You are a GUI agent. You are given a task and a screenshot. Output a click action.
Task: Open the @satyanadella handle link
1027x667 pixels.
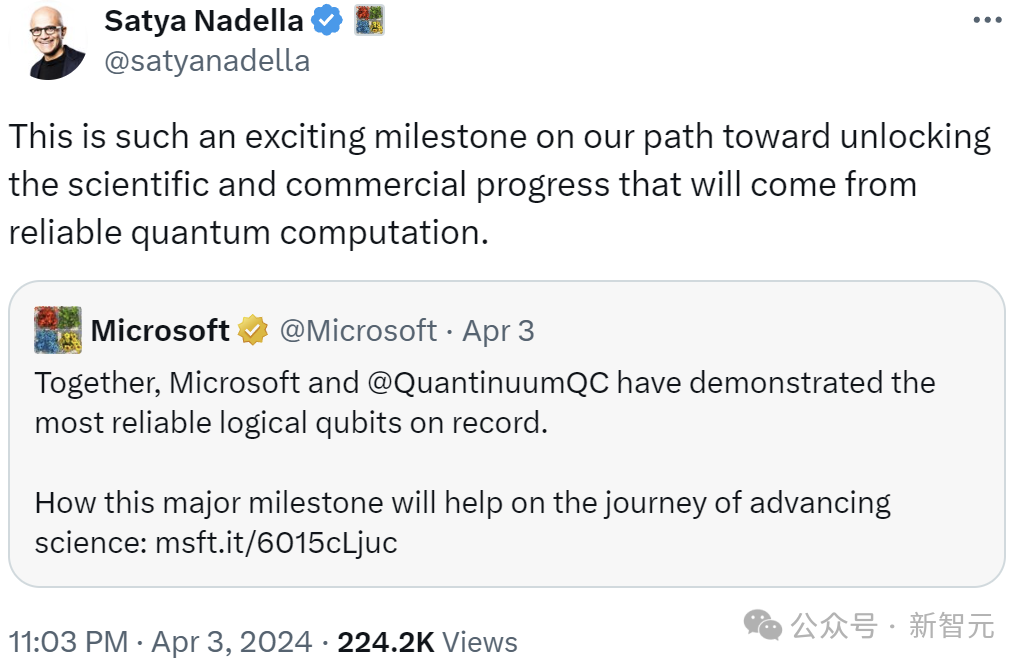point(207,61)
